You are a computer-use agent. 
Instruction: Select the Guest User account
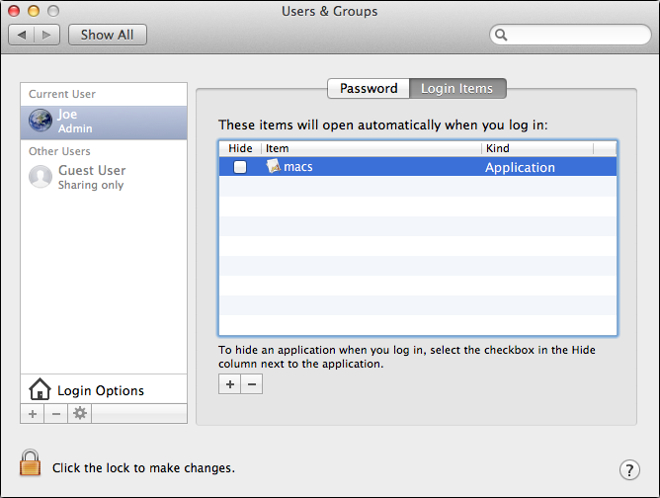tap(90, 177)
